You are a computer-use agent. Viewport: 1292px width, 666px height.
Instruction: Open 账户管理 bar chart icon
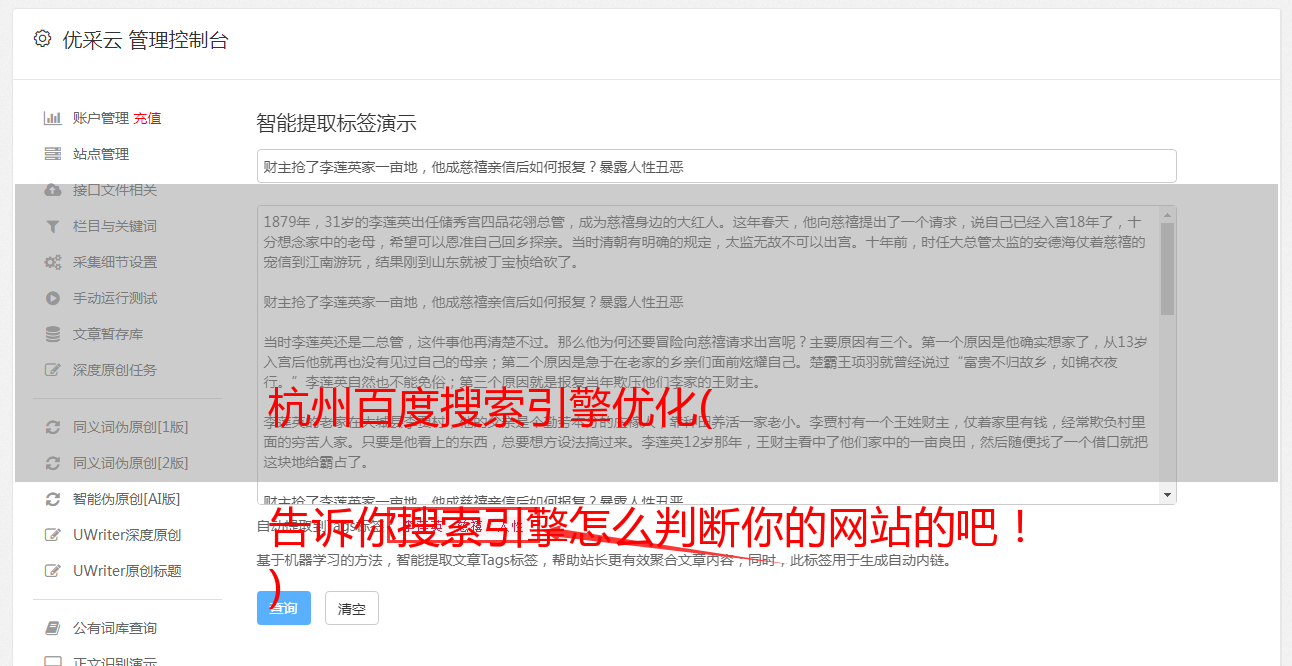53,118
